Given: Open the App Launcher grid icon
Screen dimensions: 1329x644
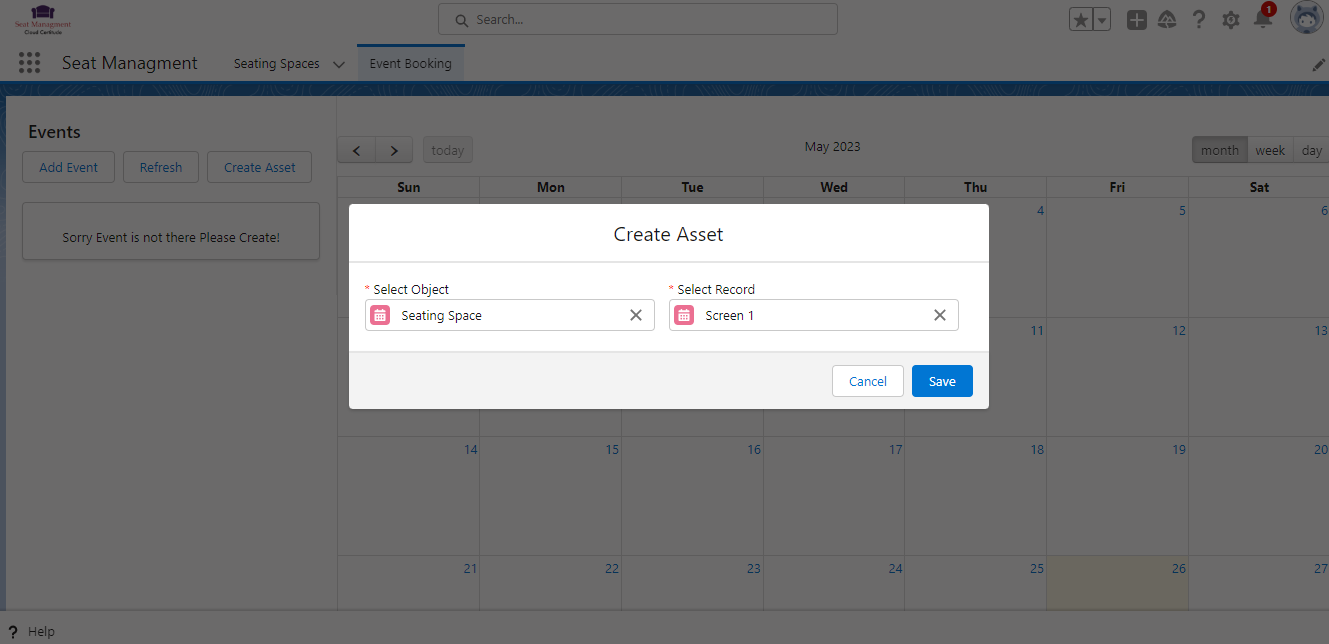Looking at the screenshot, I should (x=29, y=63).
